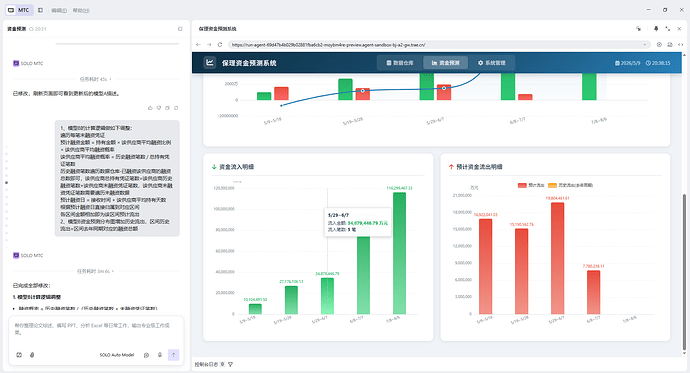This screenshot has width=690, height=373.
Task: Select the MTC mode button in title bar
Action: (18, 10)
